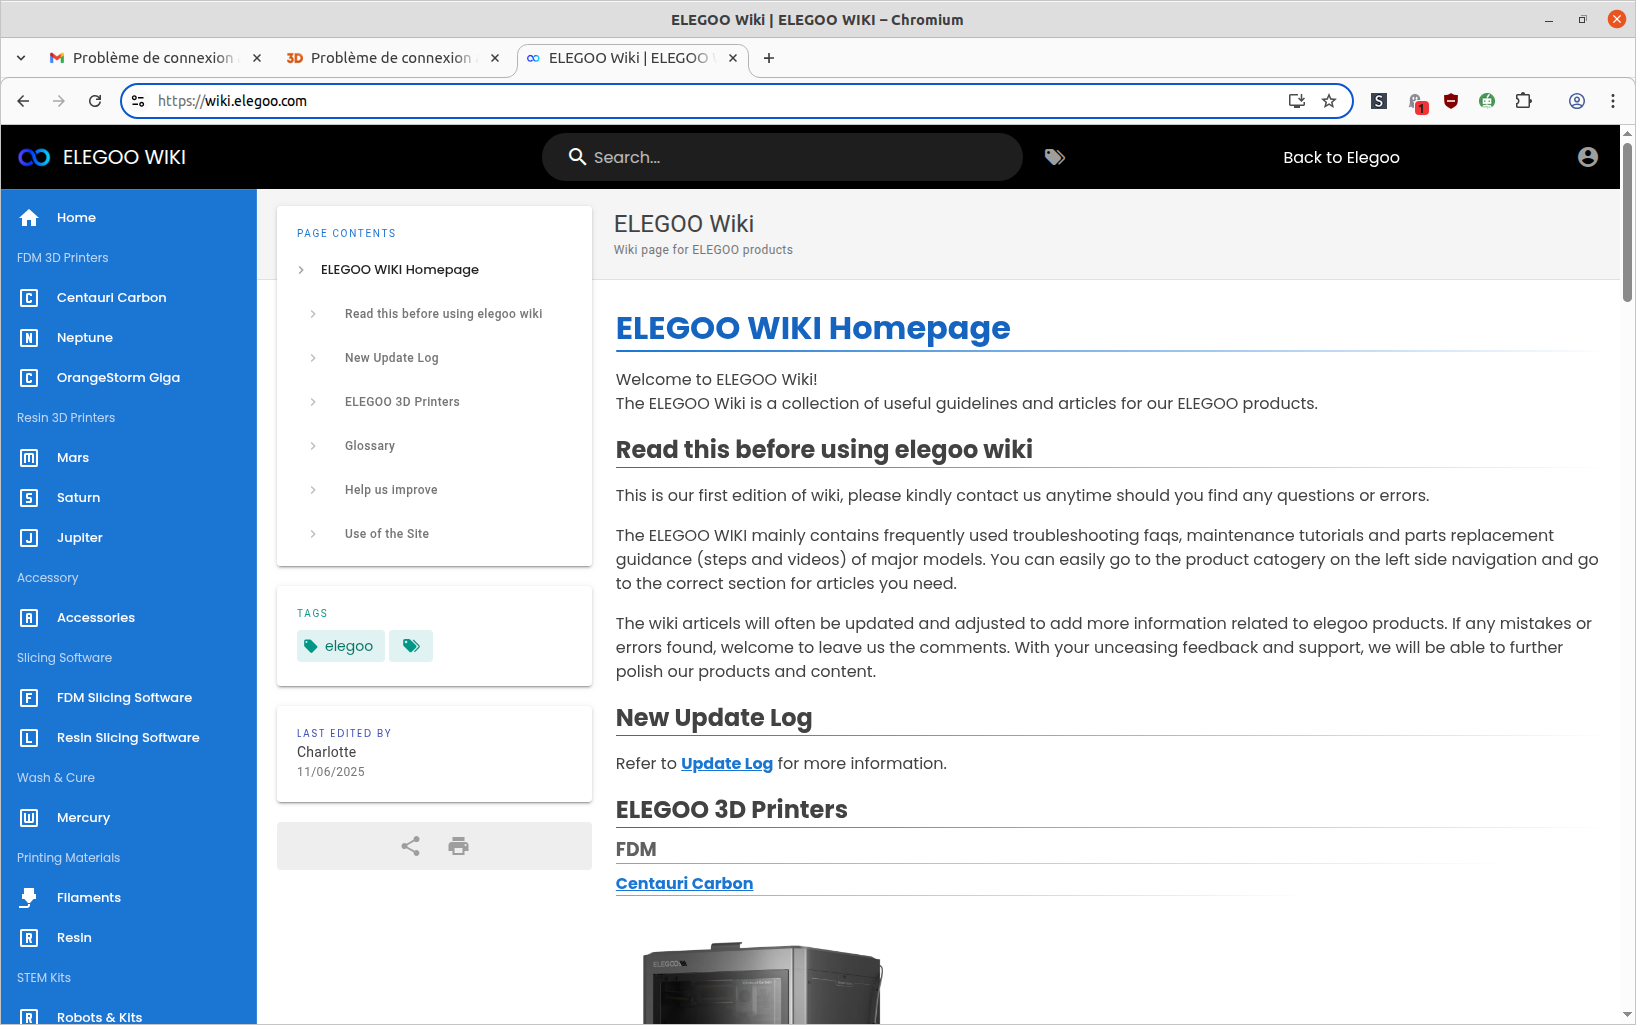This screenshot has height=1025, width=1636.
Task: Select the Saturn sidebar icon
Action: (x=29, y=497)
